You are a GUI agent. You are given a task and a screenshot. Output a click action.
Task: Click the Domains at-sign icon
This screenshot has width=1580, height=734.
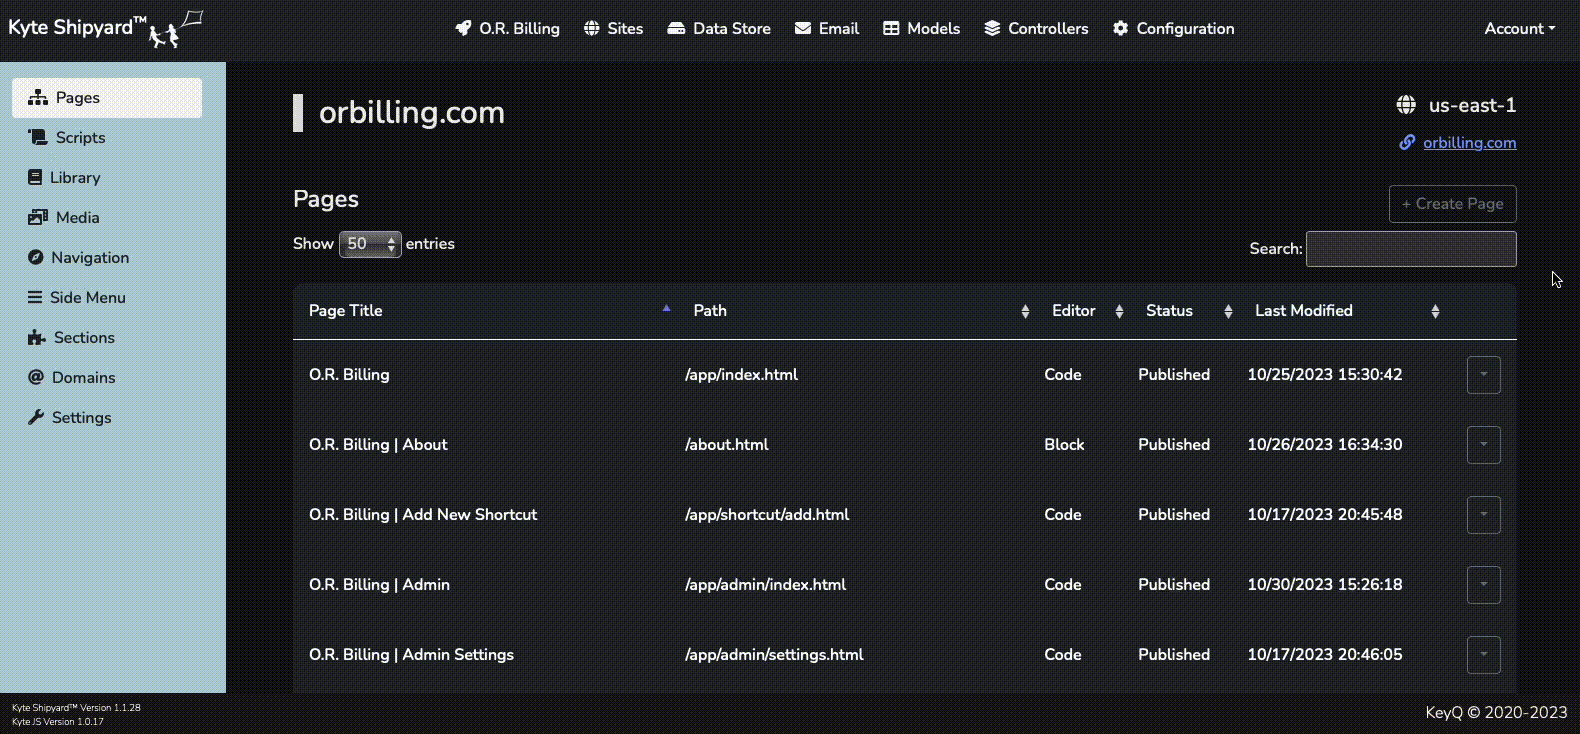click(36, 378)
